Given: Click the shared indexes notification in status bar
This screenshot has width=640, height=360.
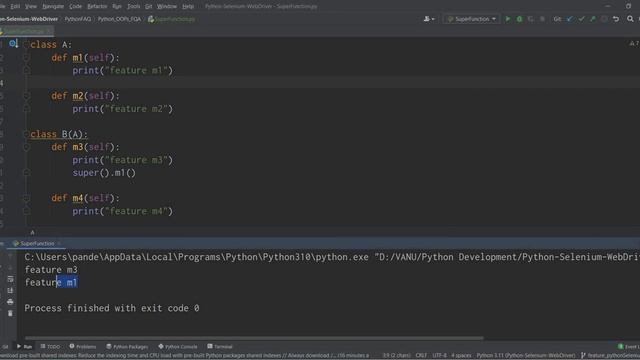Looking at the screenshot, I should click(x=184, y=356).
